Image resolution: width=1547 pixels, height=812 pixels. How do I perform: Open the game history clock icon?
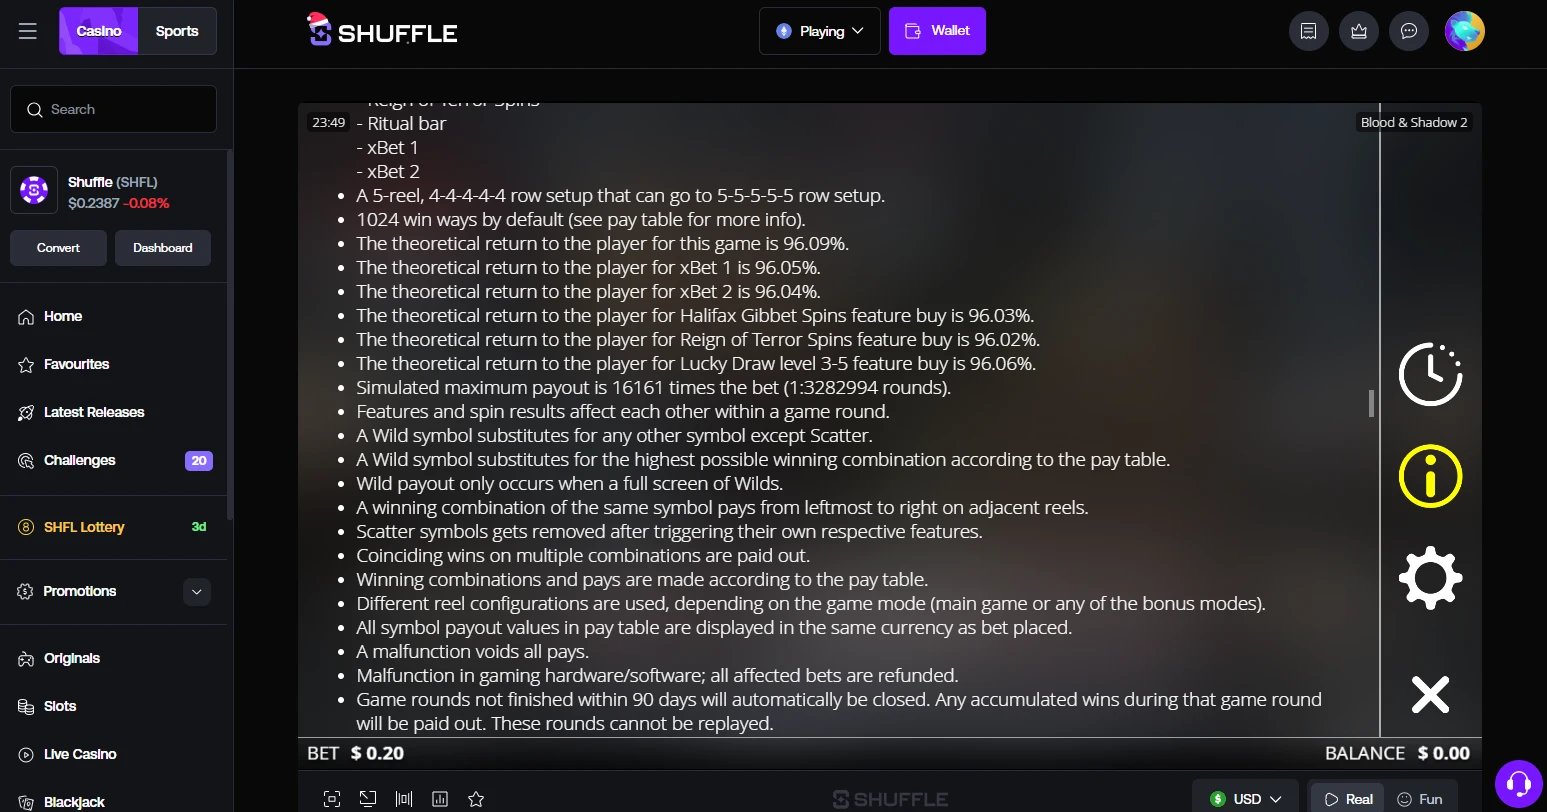[x=1430, y=374]
